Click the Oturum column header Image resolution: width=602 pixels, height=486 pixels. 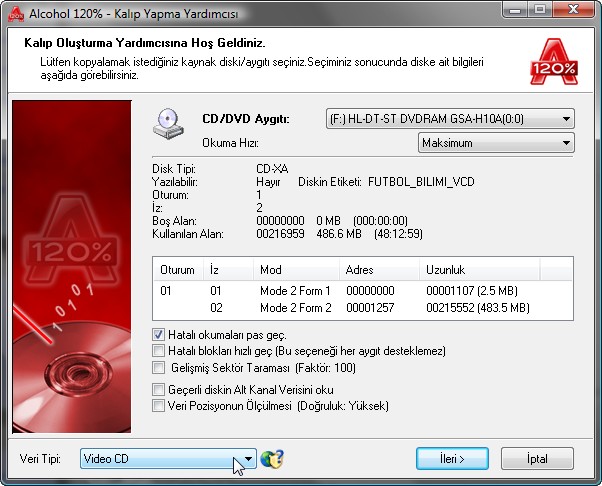[x=178, y=269]
